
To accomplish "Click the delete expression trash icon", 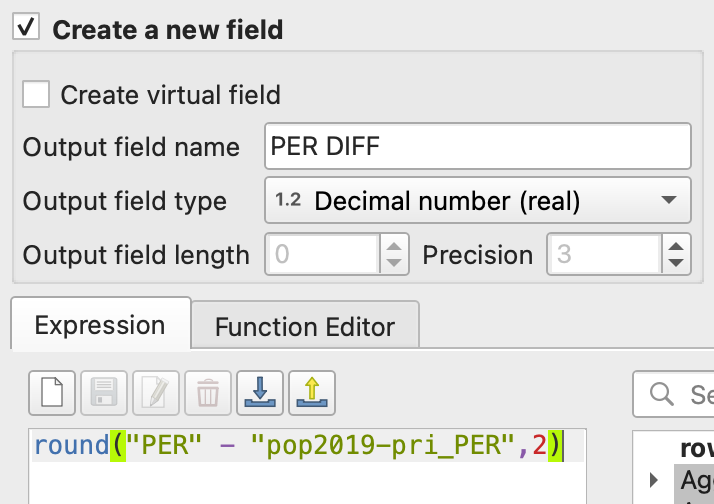I will (208, 393).
